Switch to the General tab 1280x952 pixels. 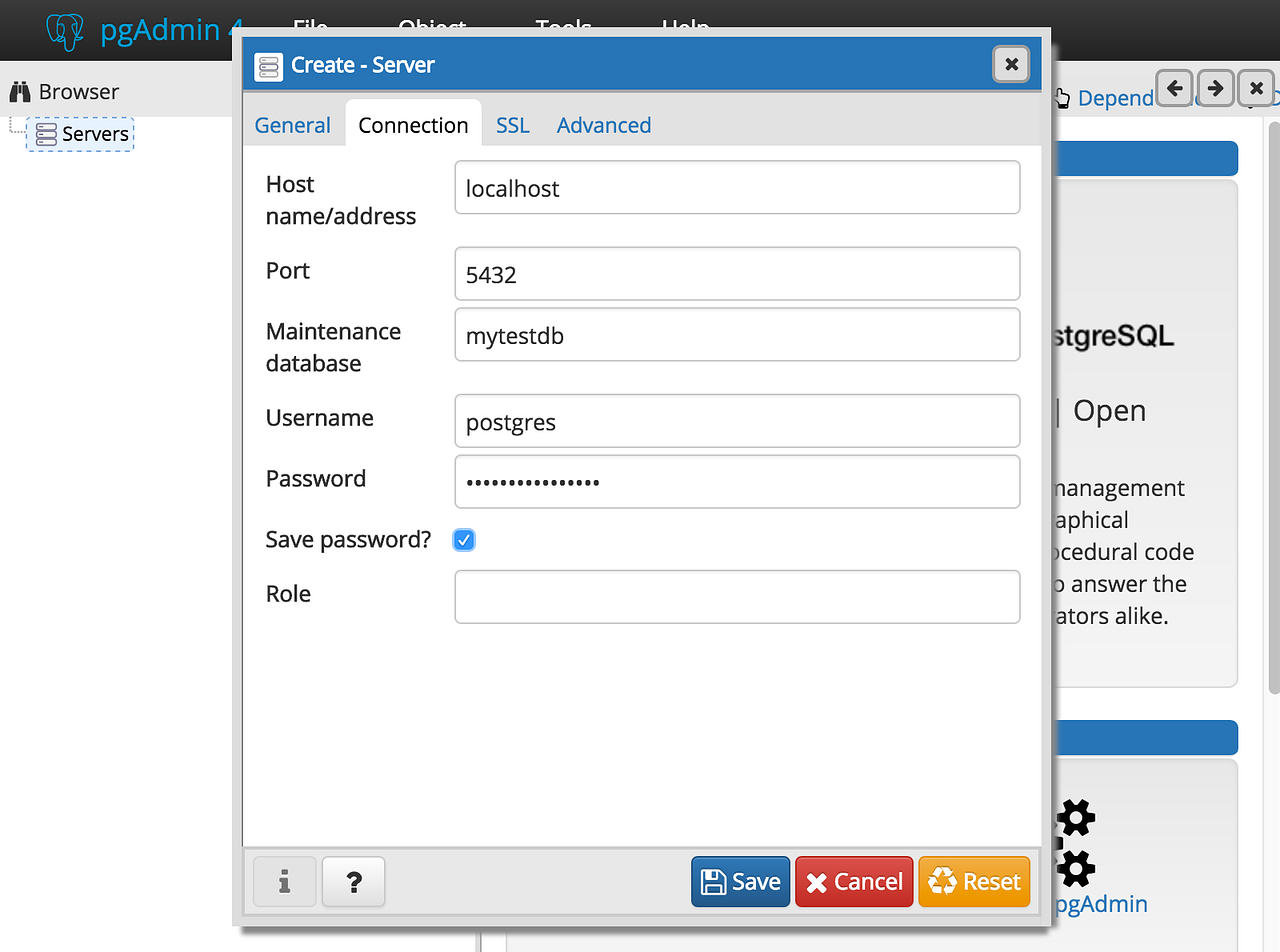pos(292,125)
